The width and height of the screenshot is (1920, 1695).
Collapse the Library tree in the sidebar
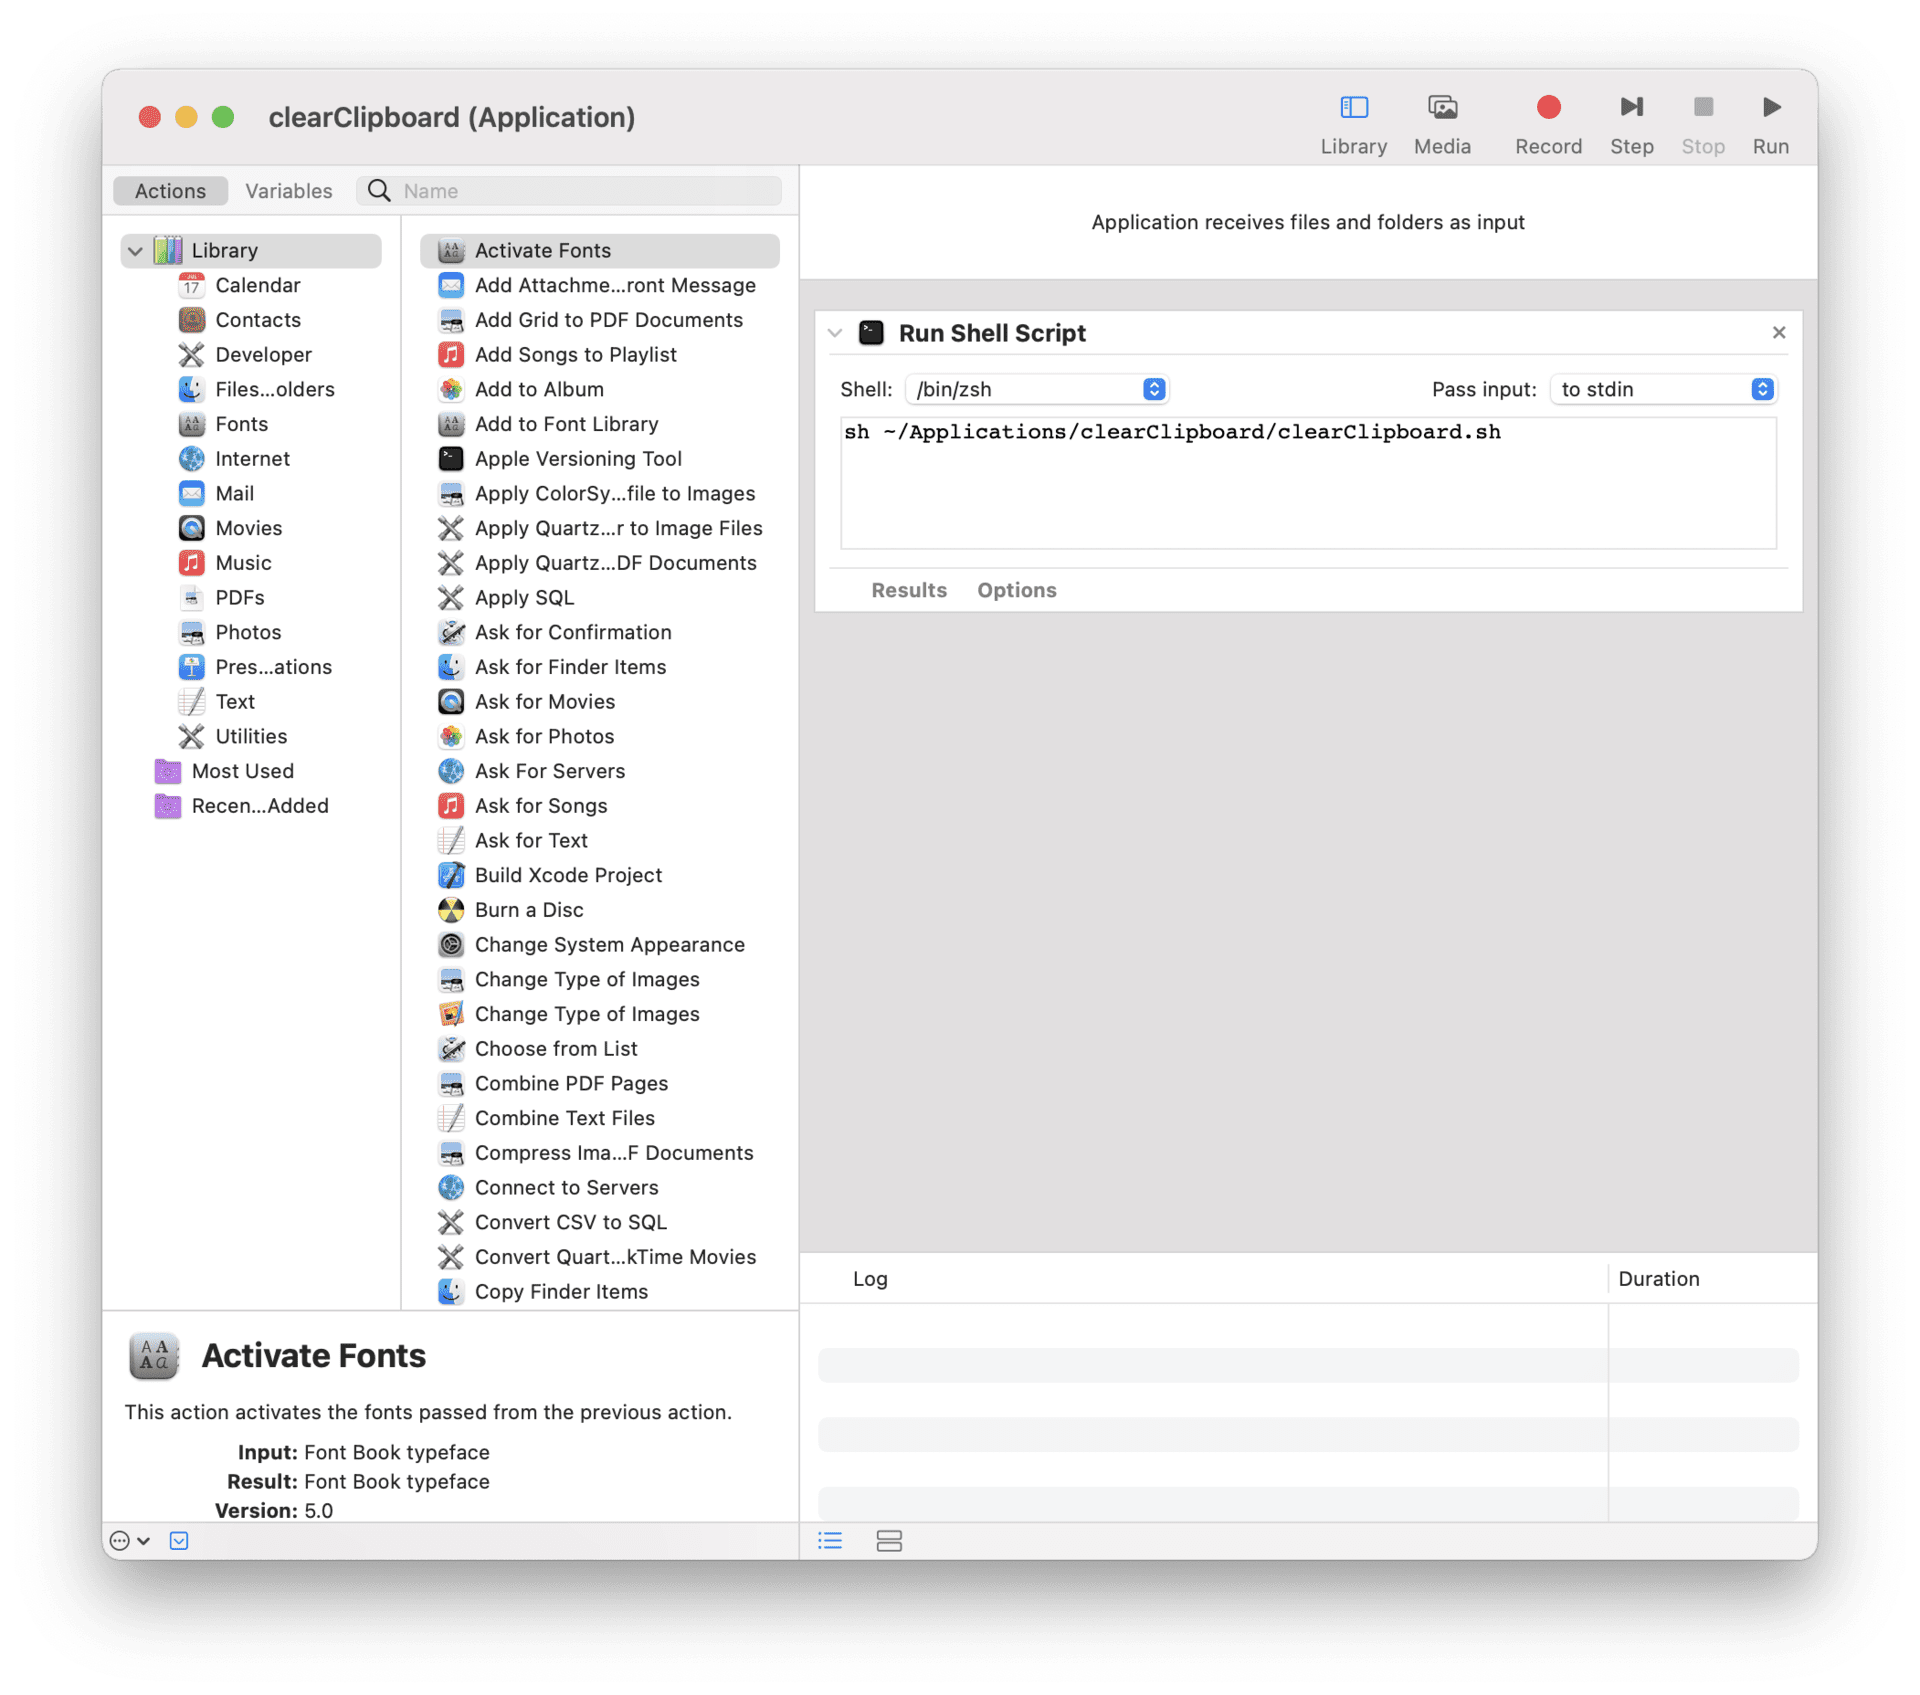pyautogui.click(x=136, y=250)
